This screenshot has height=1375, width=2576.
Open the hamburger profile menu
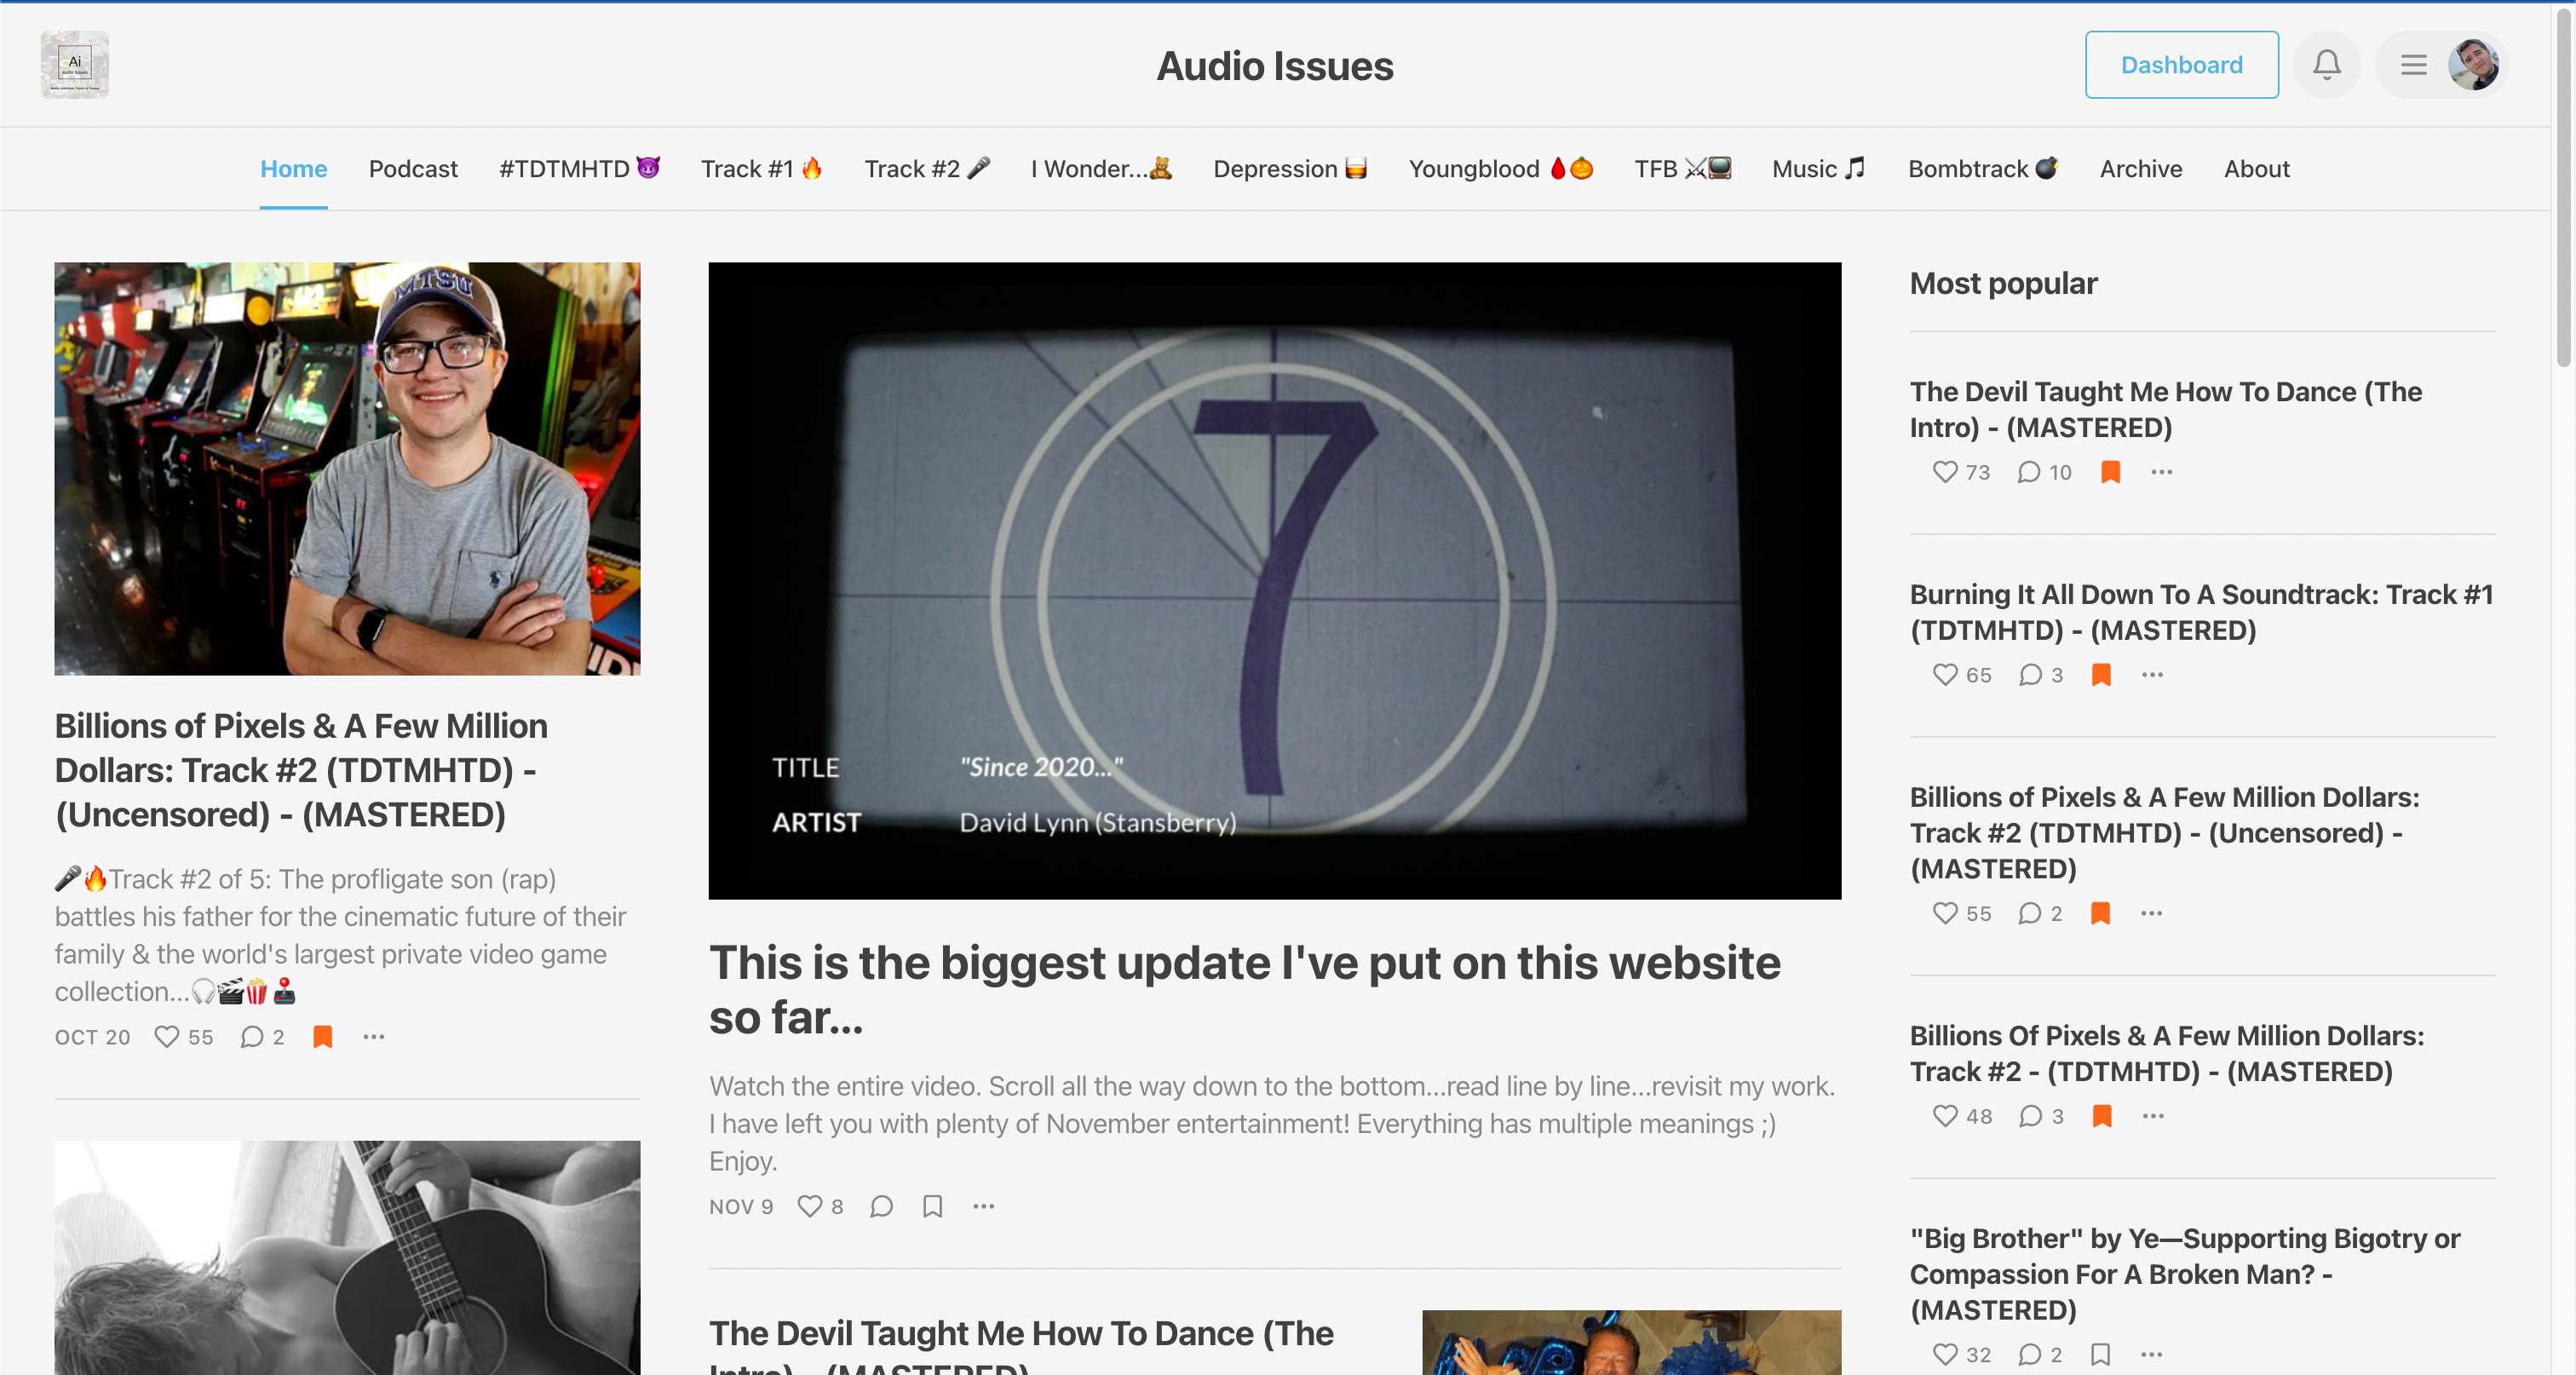pyautogui.click(x=2414, y=65)
